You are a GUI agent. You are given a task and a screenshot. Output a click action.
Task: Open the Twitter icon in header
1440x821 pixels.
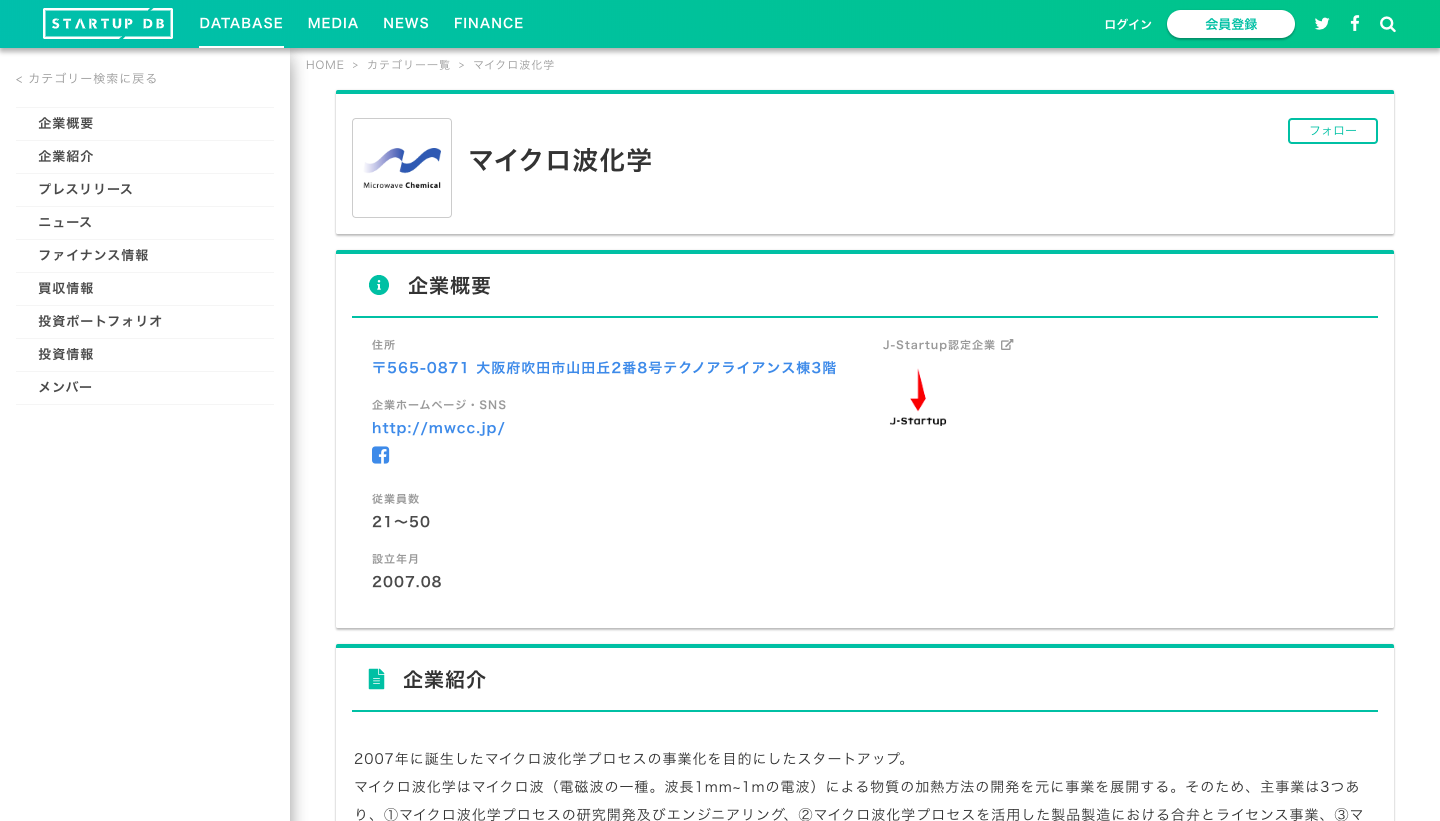(x=1322, y=24)
